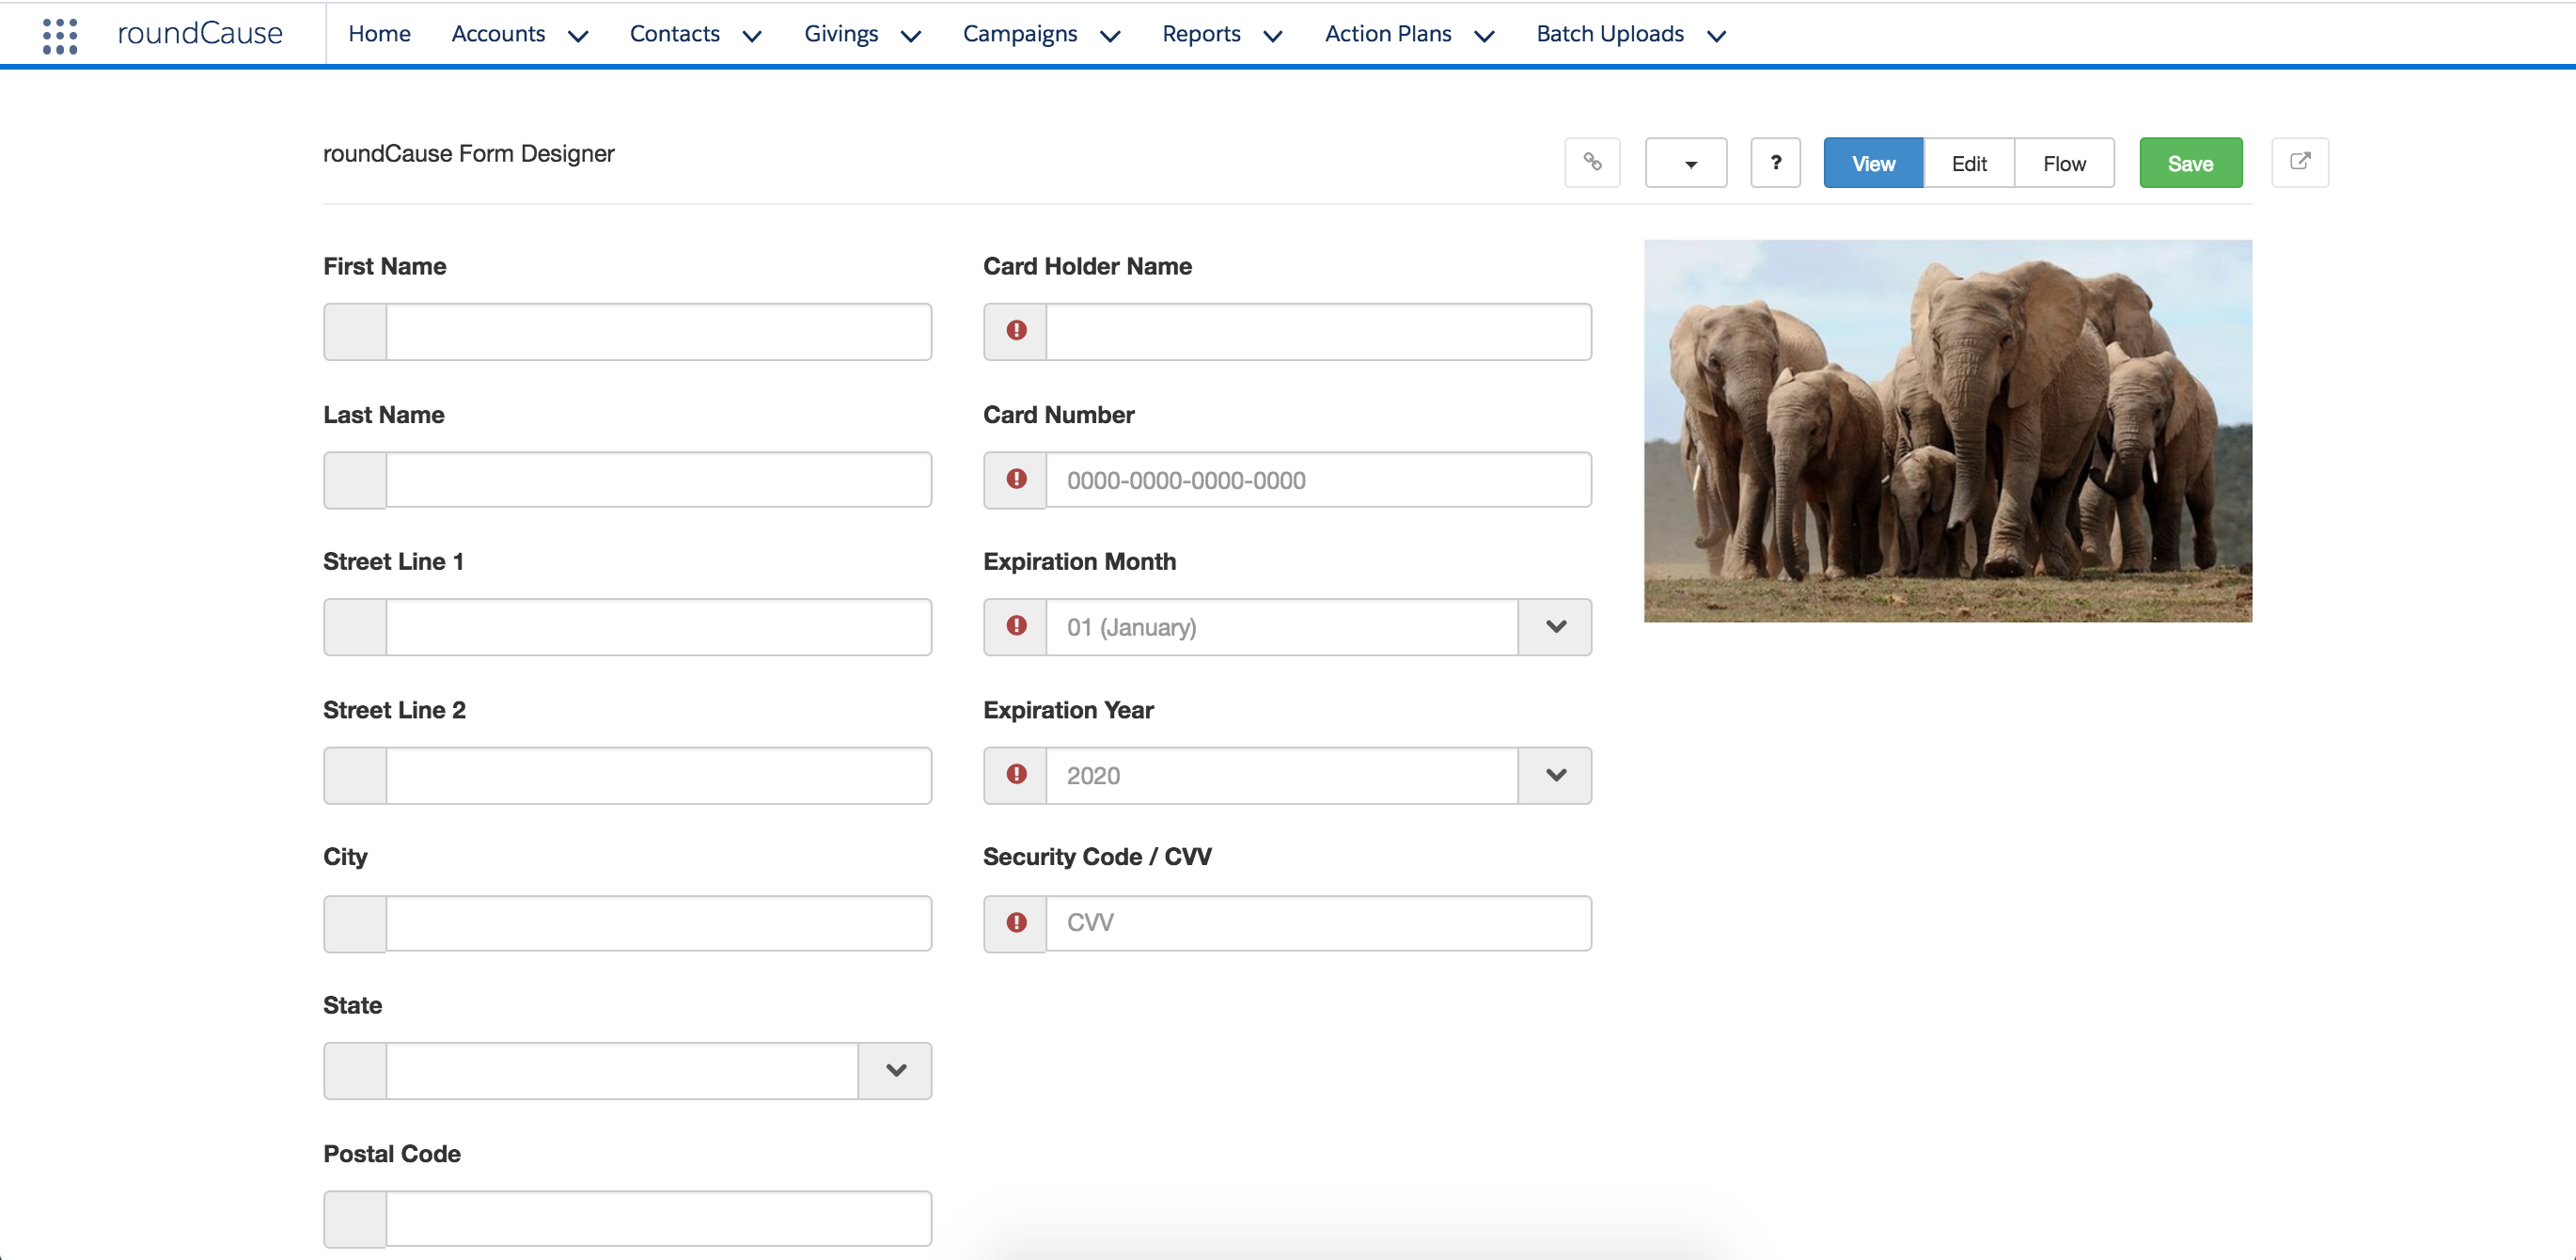Click Card Number required warning icon
The width and height of the screenshot is (2576, 1260).
pyautogui.click(x=1016, y=479)
